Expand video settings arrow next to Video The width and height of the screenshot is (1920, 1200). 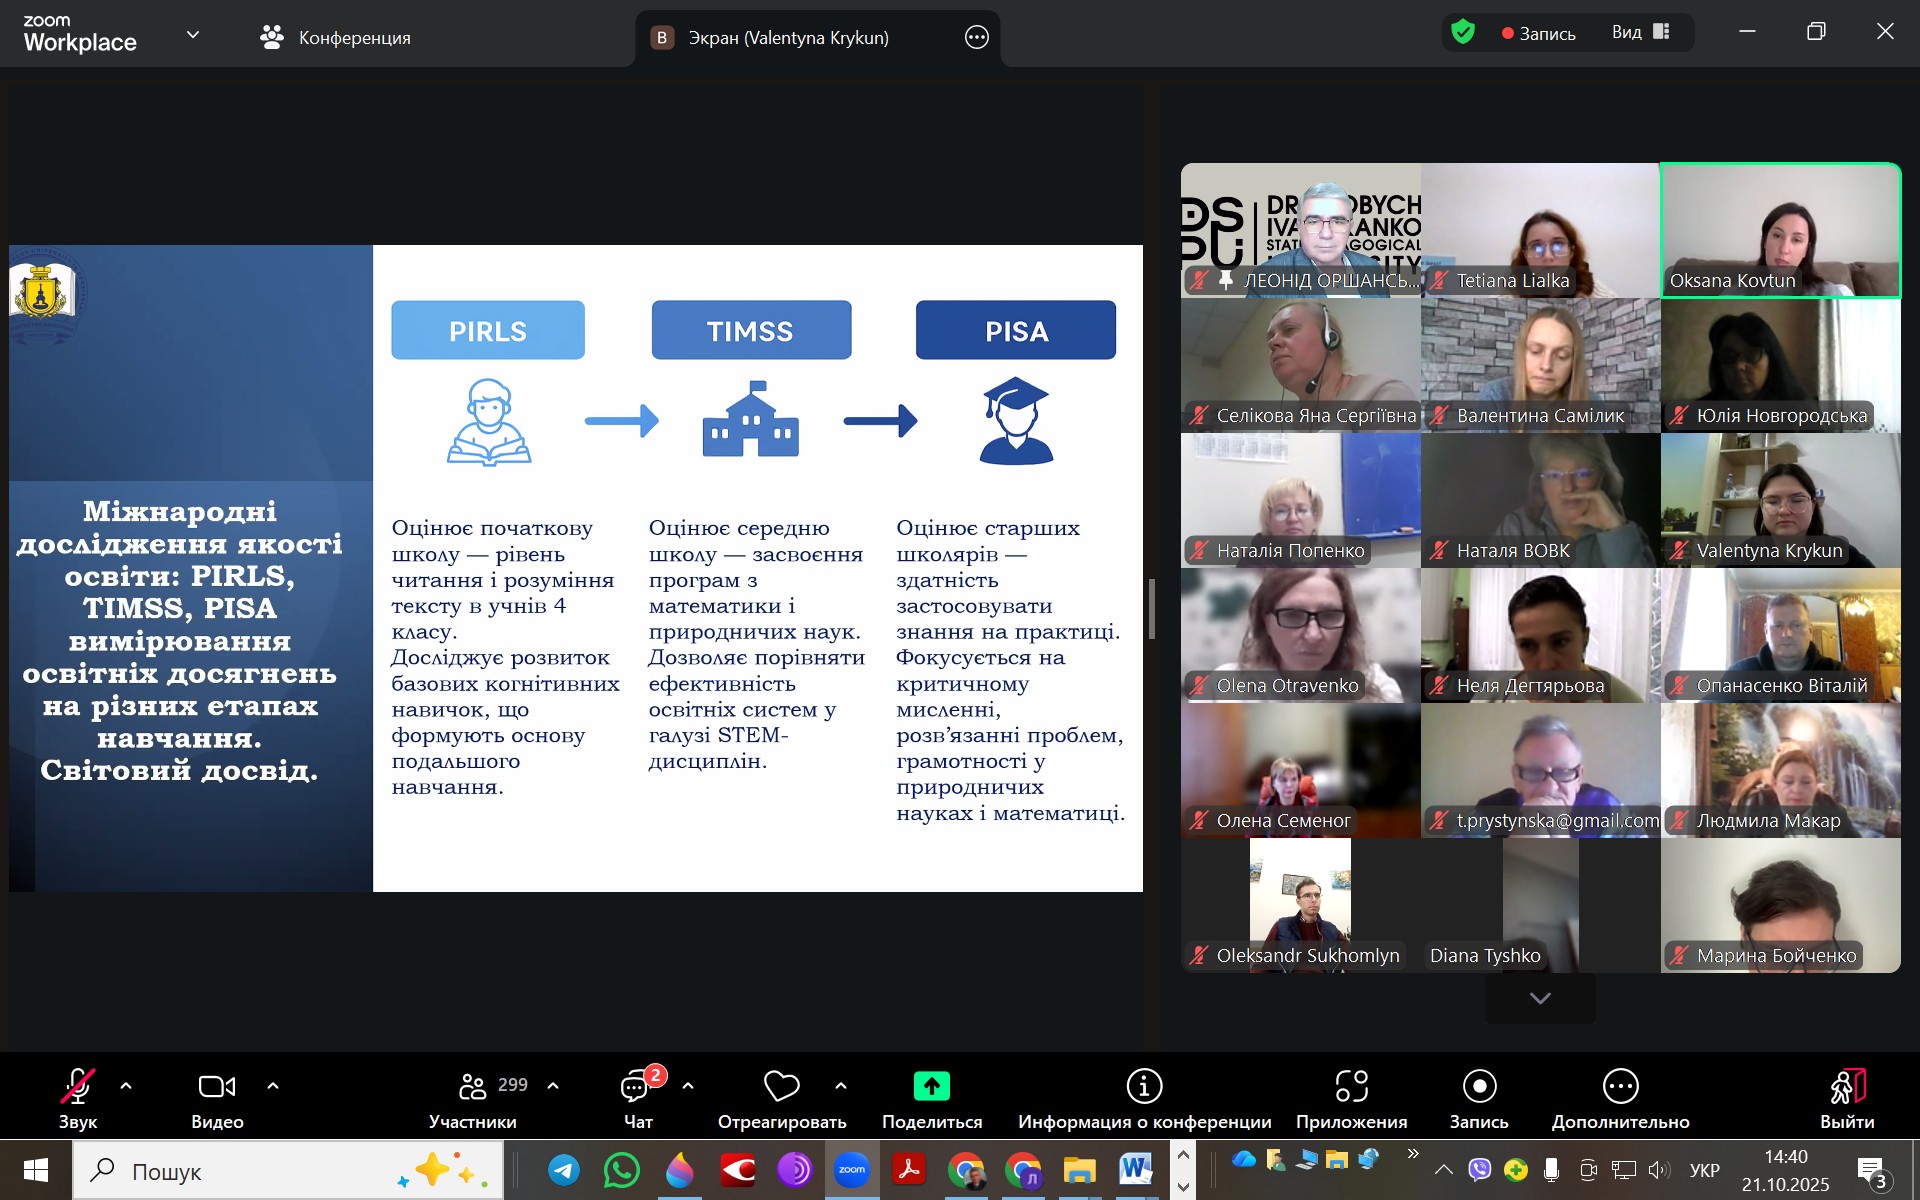[273, 1085]
